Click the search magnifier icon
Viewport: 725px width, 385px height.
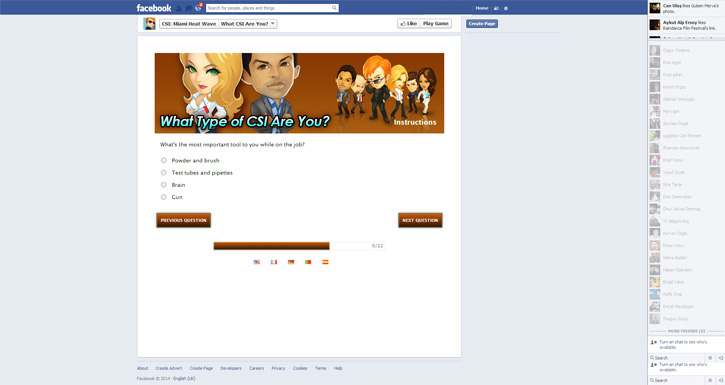coord(334,8)
